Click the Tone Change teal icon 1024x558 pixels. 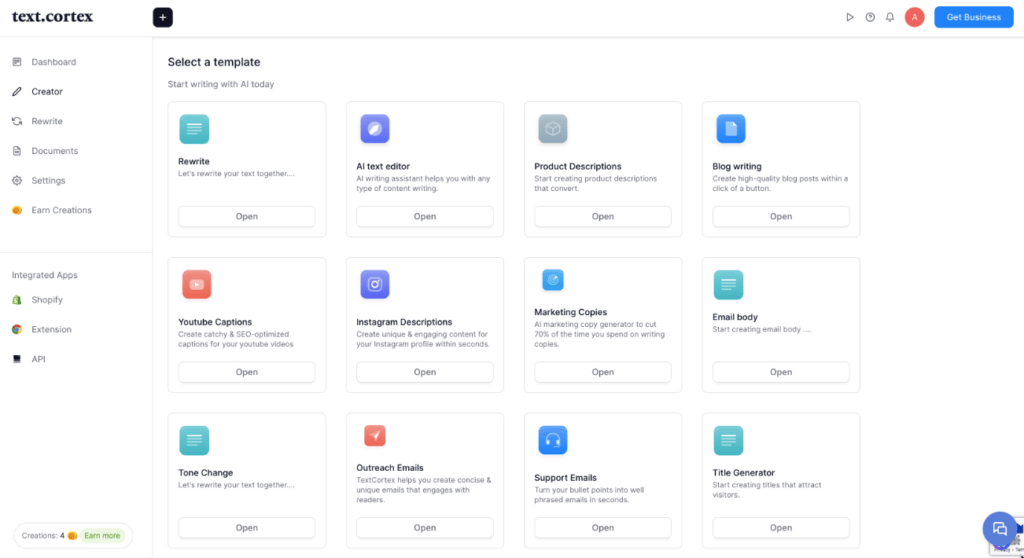pos(194,440)
